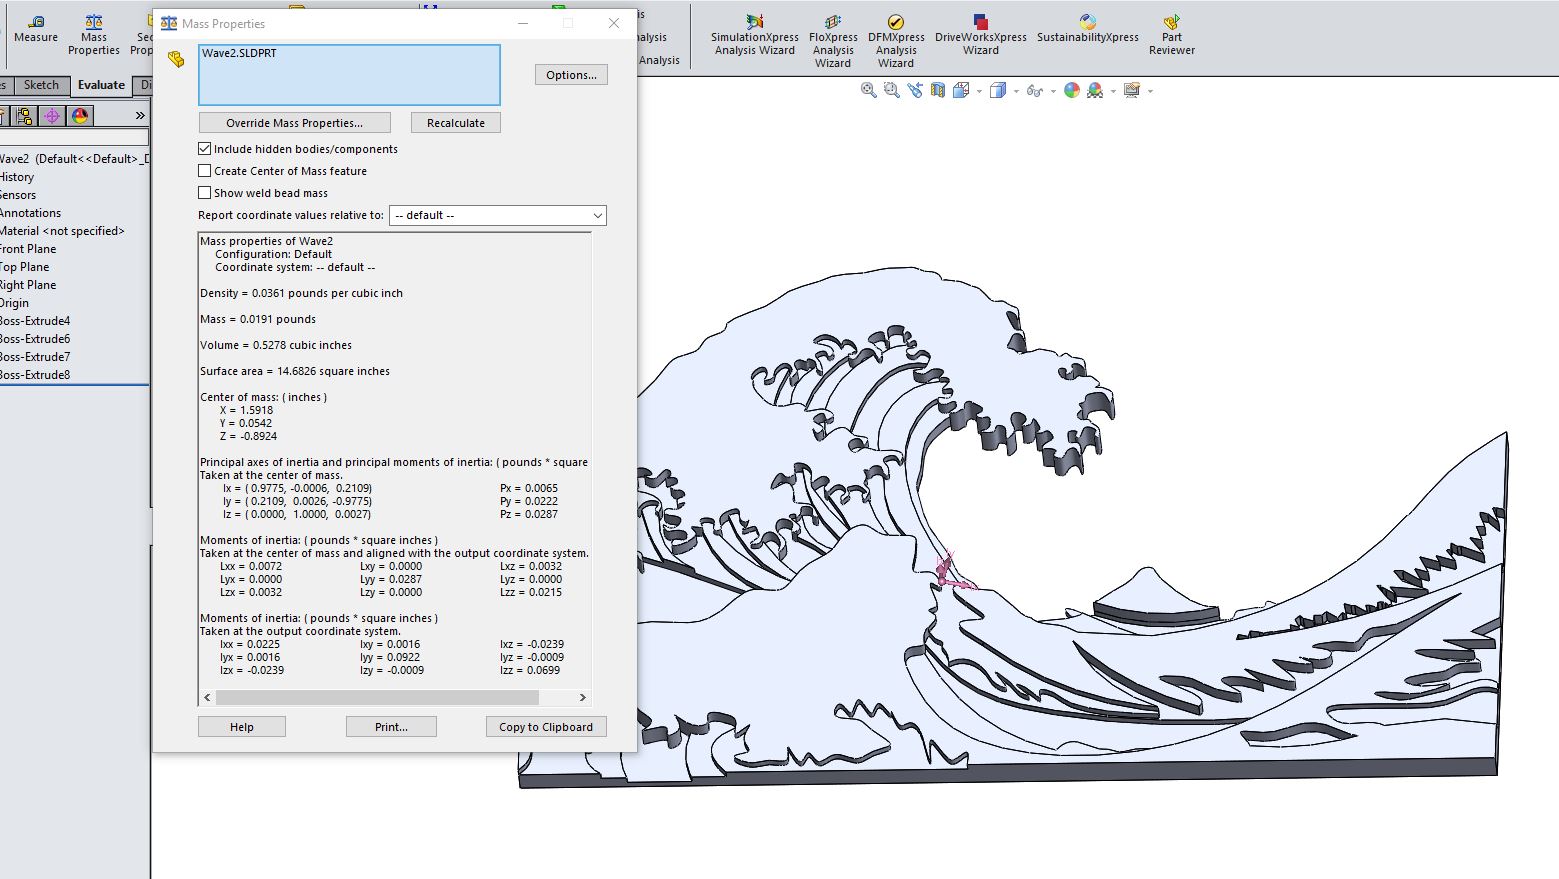Click Apply Scene icon

(x=1095, y=90)
